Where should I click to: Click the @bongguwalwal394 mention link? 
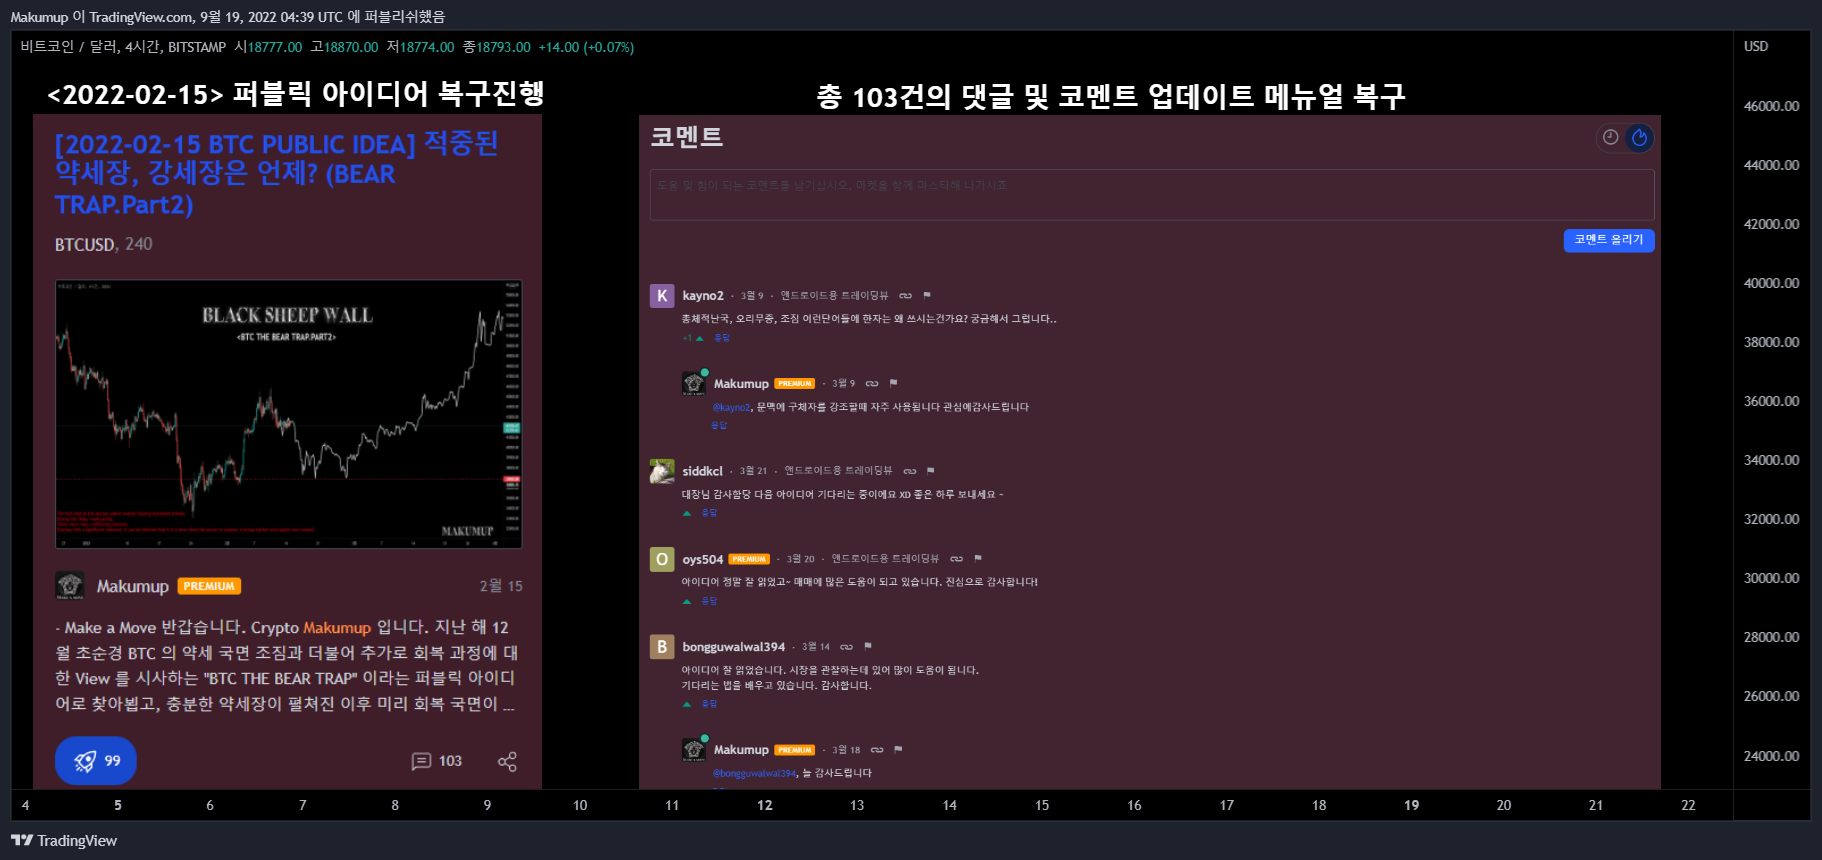point(755,773)
